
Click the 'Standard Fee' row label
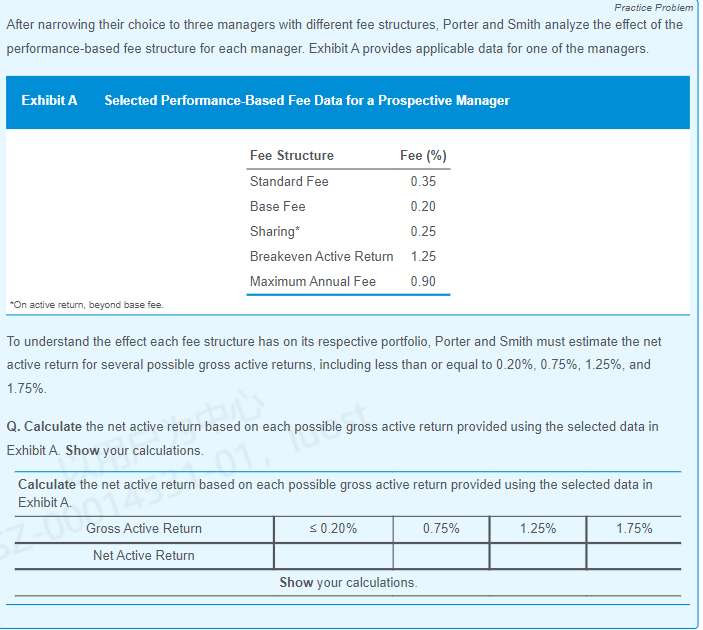click(x=289, y=181)
